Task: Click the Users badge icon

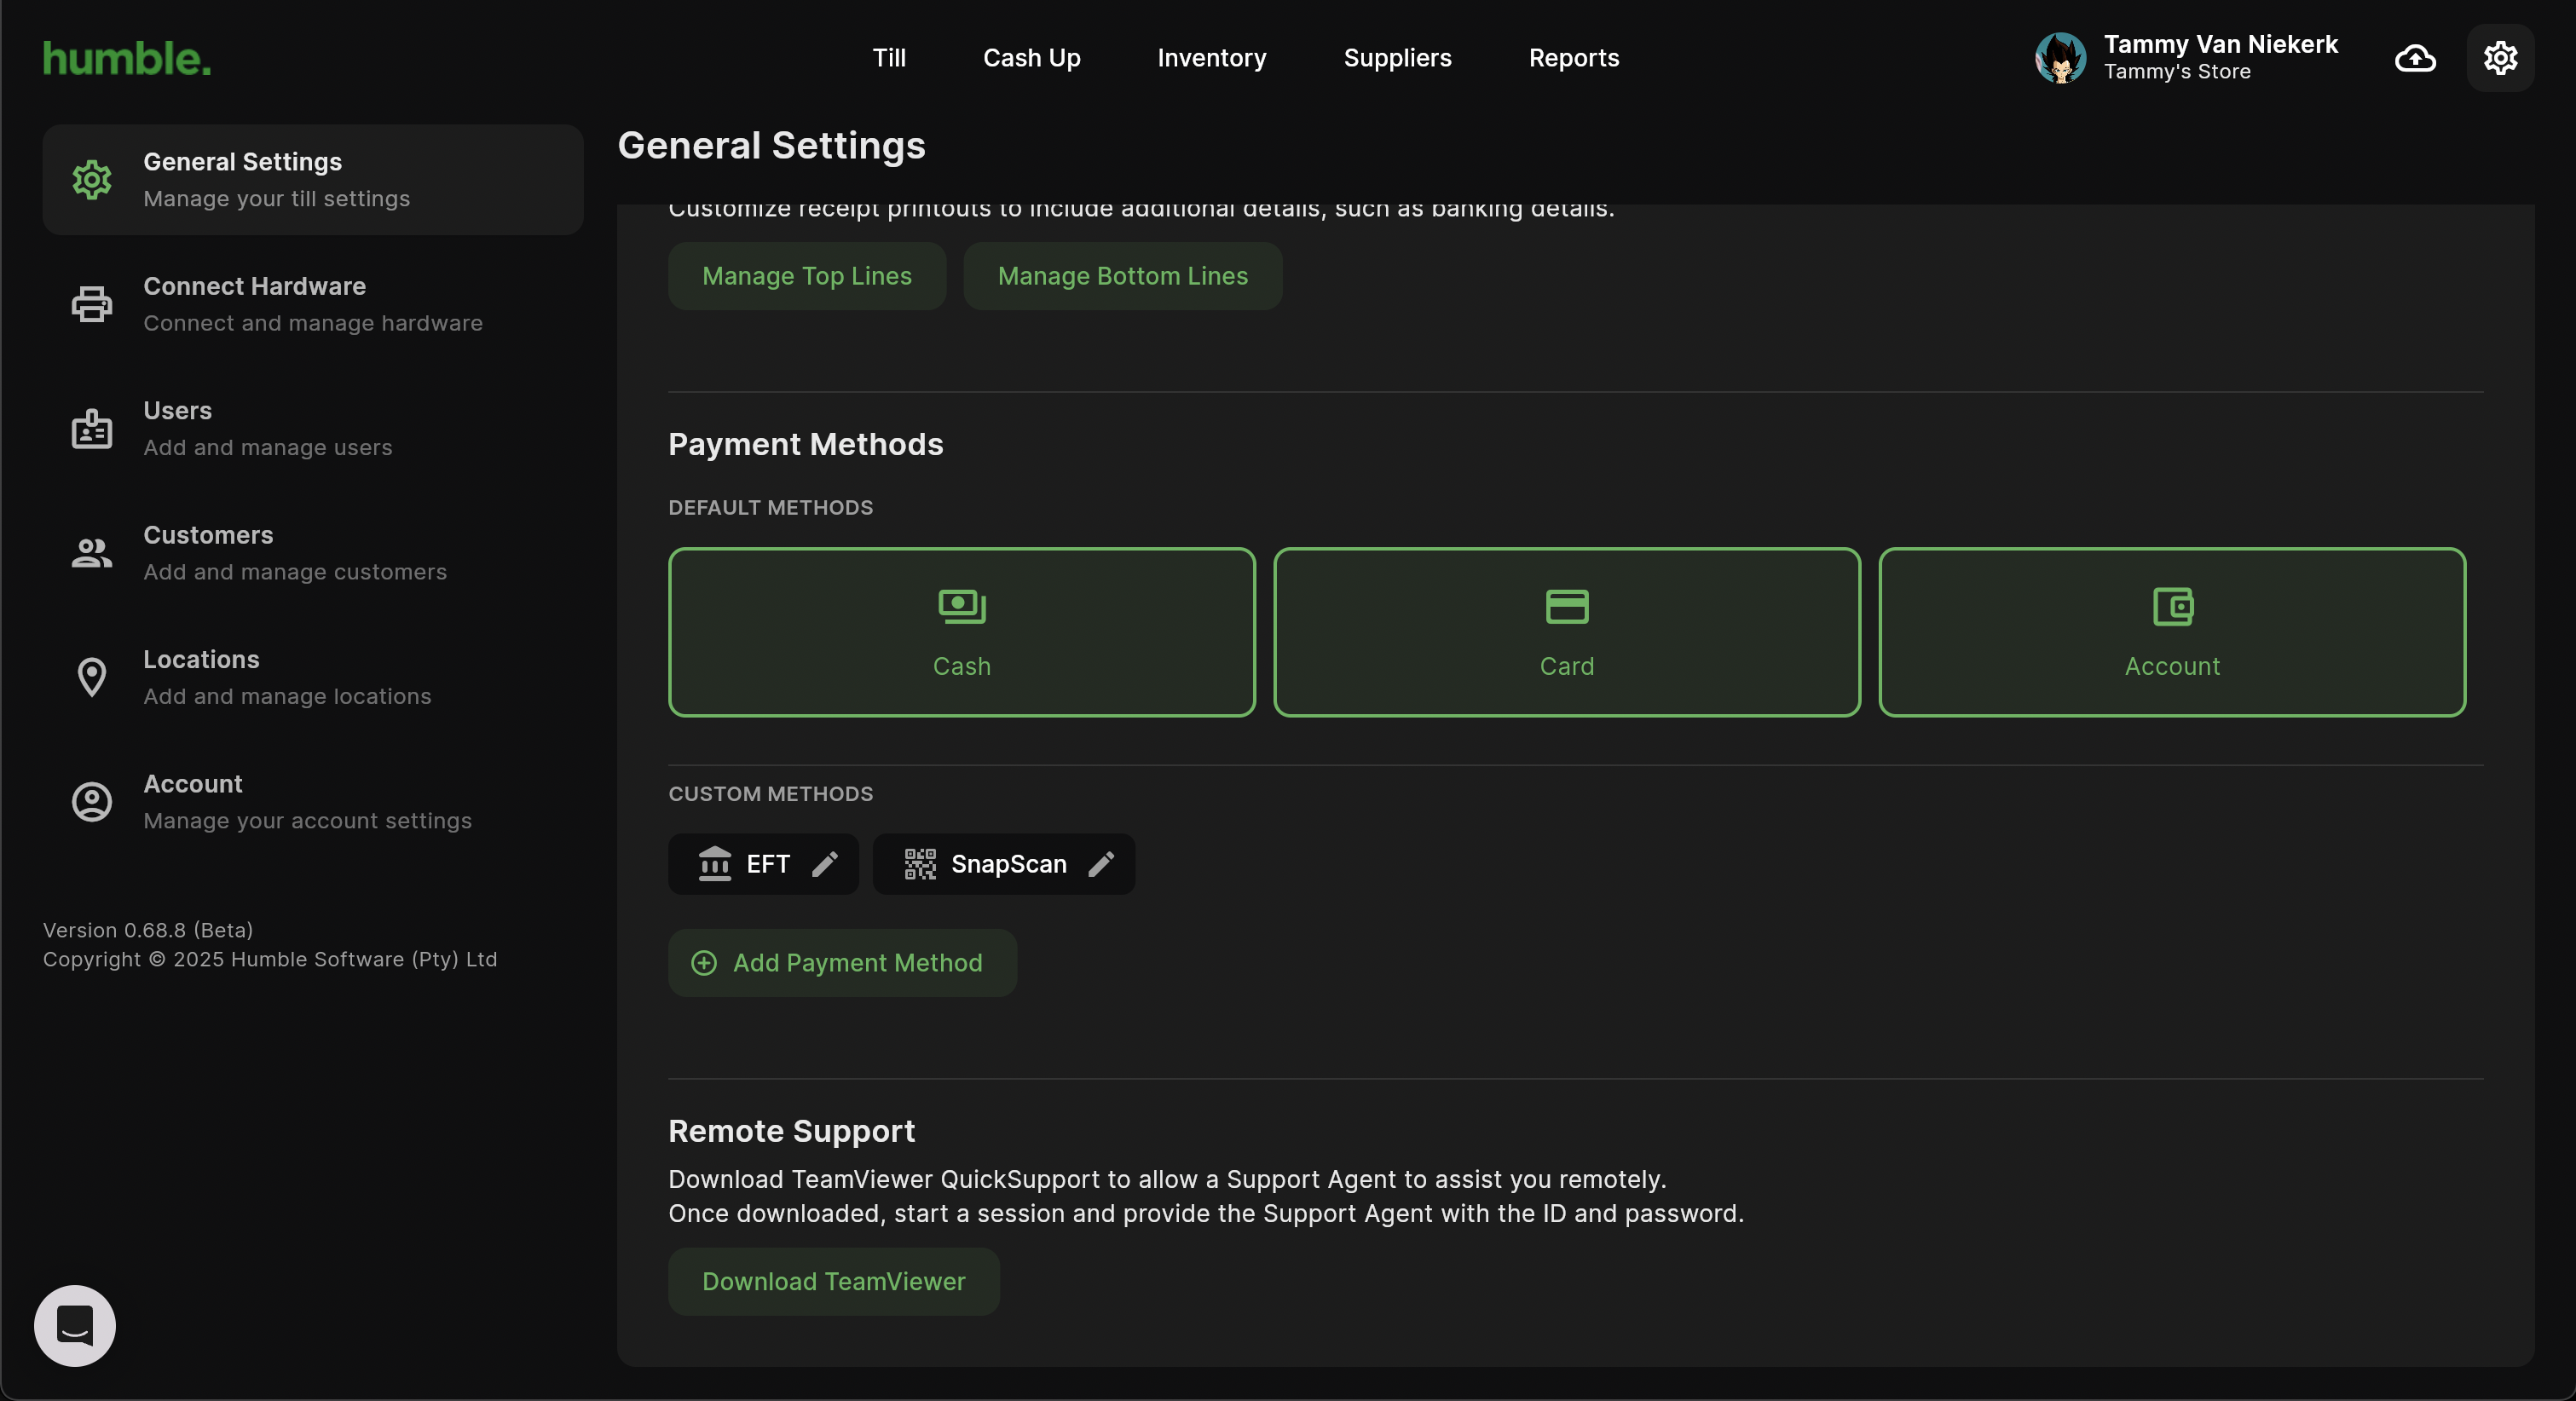Action: pos(92,429)
